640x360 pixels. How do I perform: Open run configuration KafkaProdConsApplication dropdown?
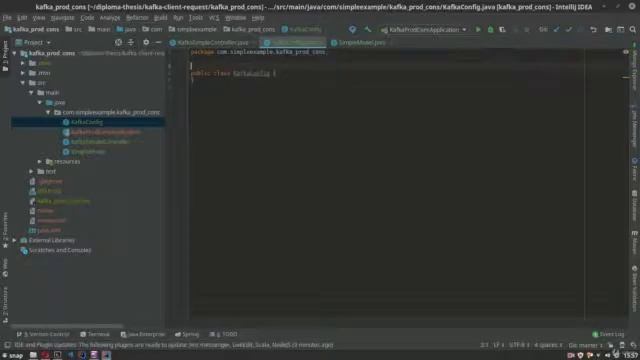tap(424, 29)
